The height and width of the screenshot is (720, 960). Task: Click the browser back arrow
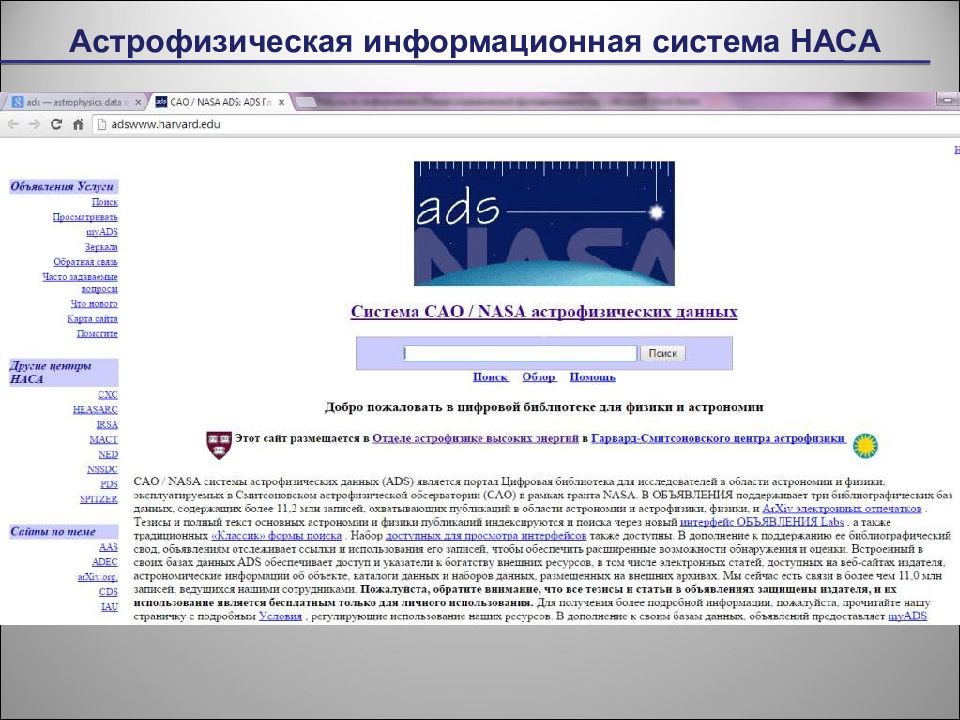tap(13, 124)
